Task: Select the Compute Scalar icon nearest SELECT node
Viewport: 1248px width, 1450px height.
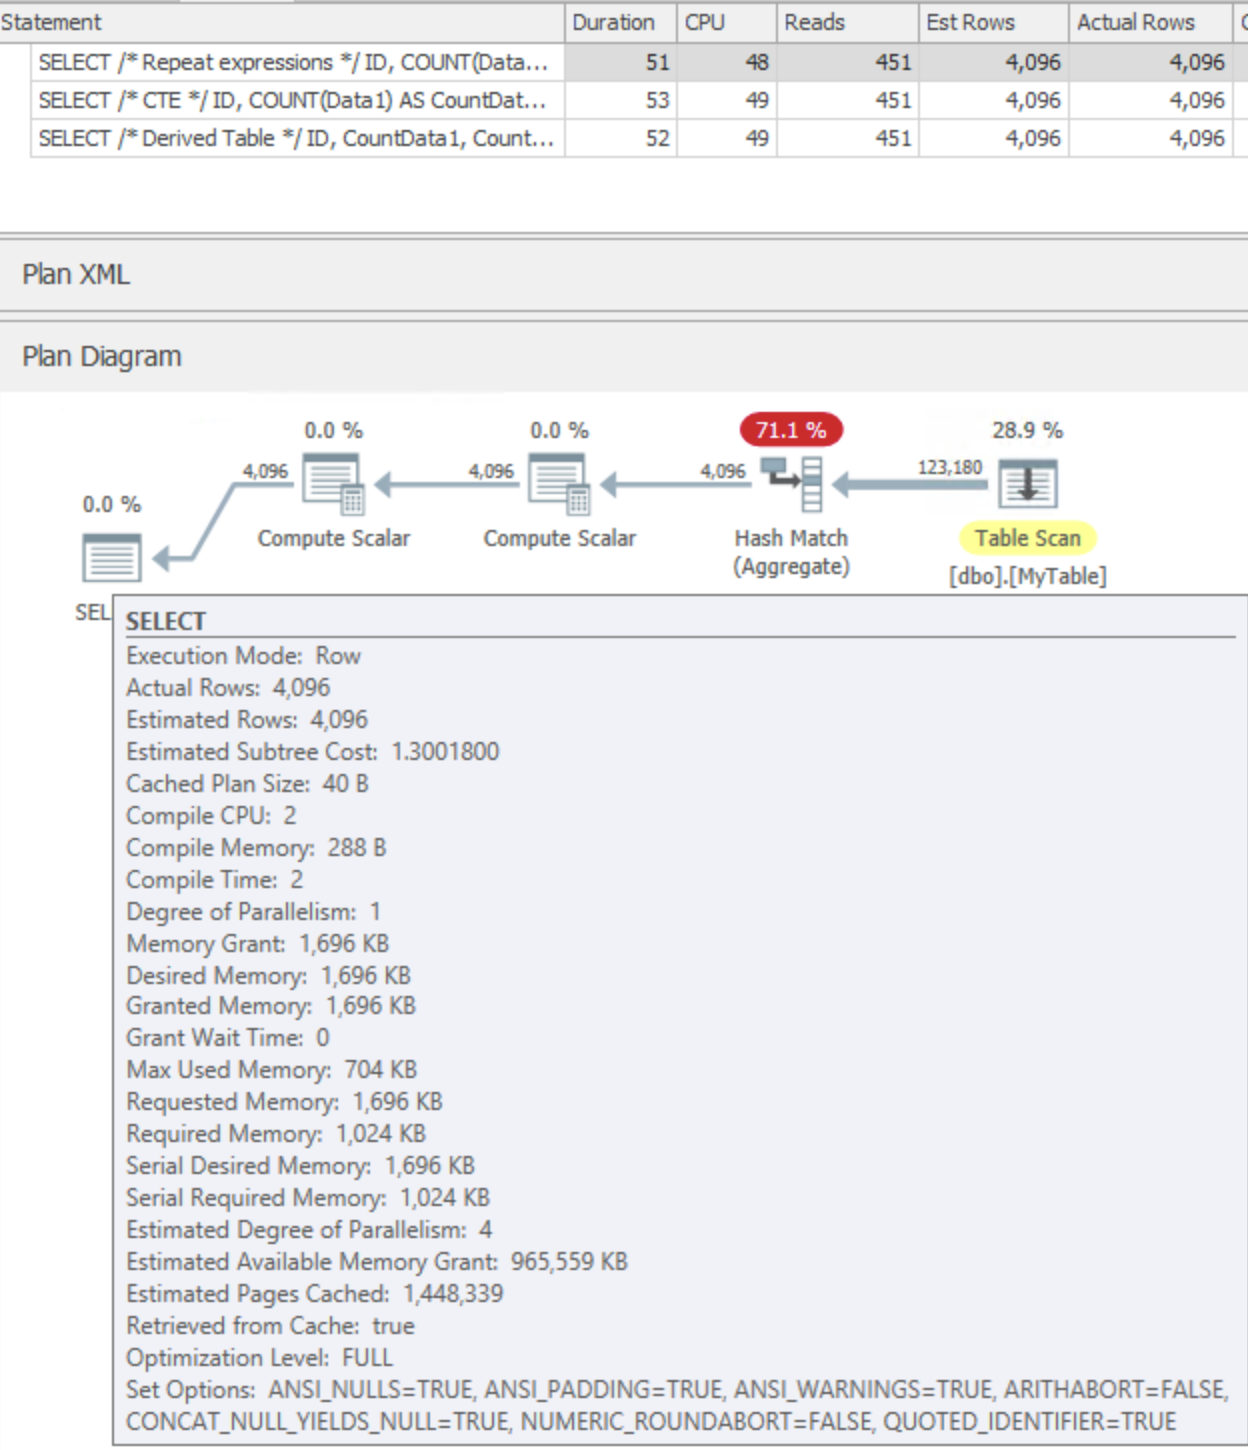Action: point(333,484)
